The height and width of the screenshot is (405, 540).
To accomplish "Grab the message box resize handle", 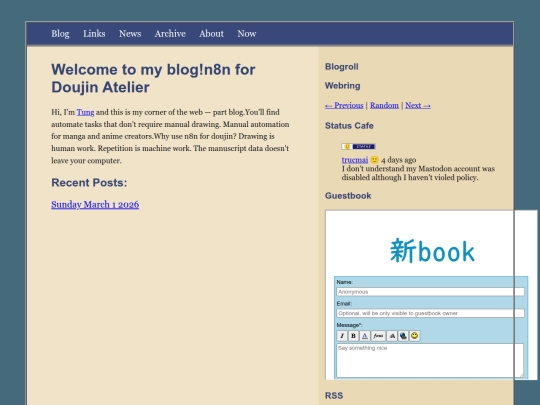I will [521, 375].
